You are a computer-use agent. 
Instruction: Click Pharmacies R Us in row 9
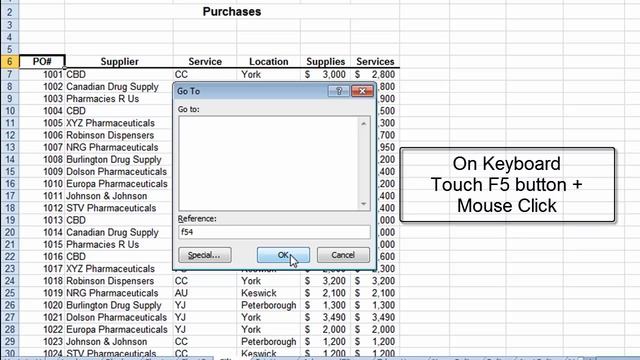click(102, 99)
